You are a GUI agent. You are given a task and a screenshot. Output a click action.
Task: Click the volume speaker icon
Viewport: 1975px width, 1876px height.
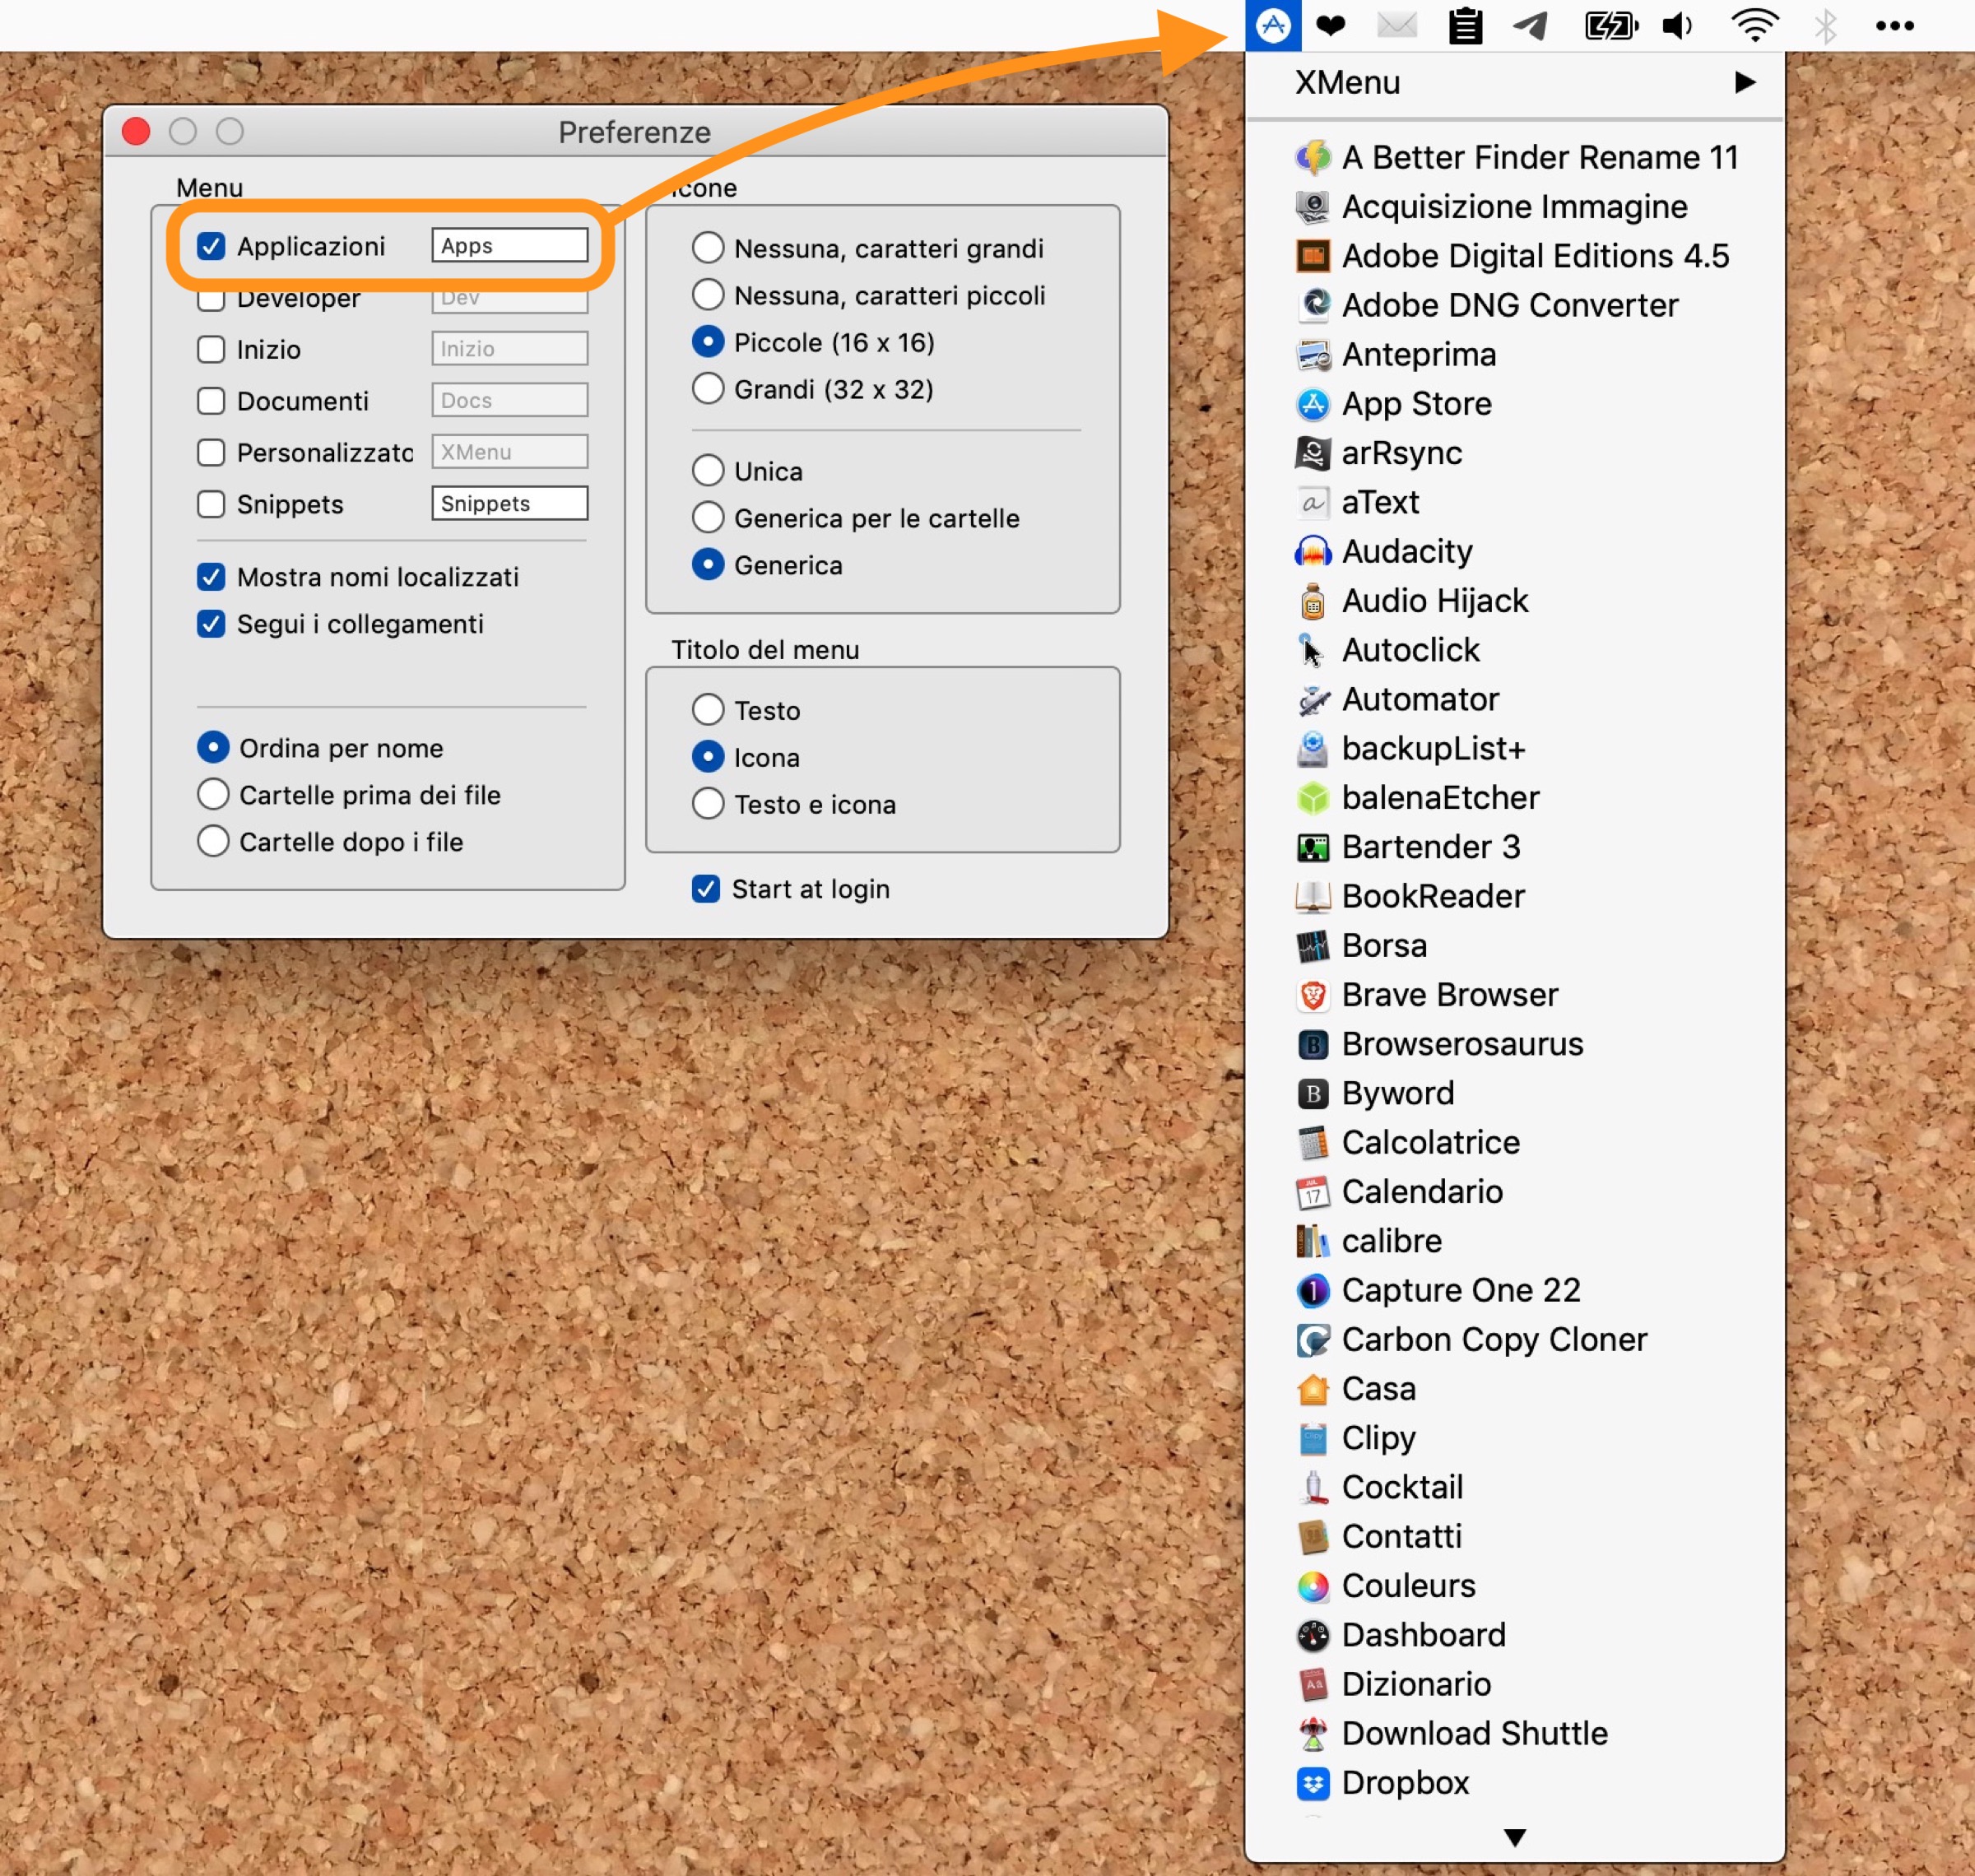[1677, 26]
